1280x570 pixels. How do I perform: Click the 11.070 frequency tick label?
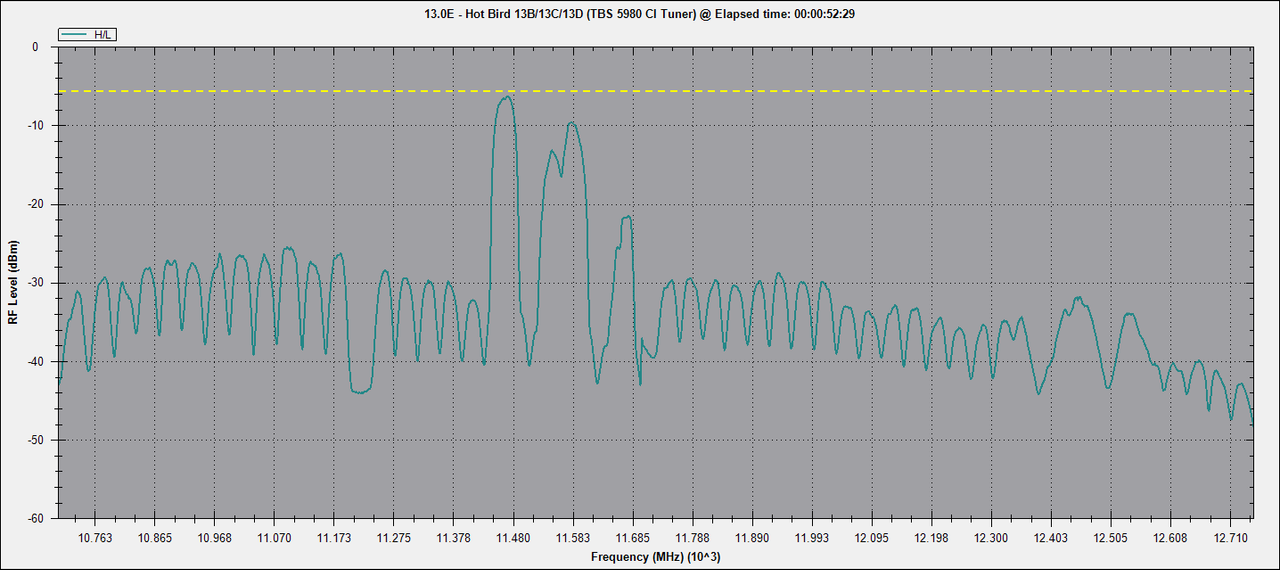[274, 538]
